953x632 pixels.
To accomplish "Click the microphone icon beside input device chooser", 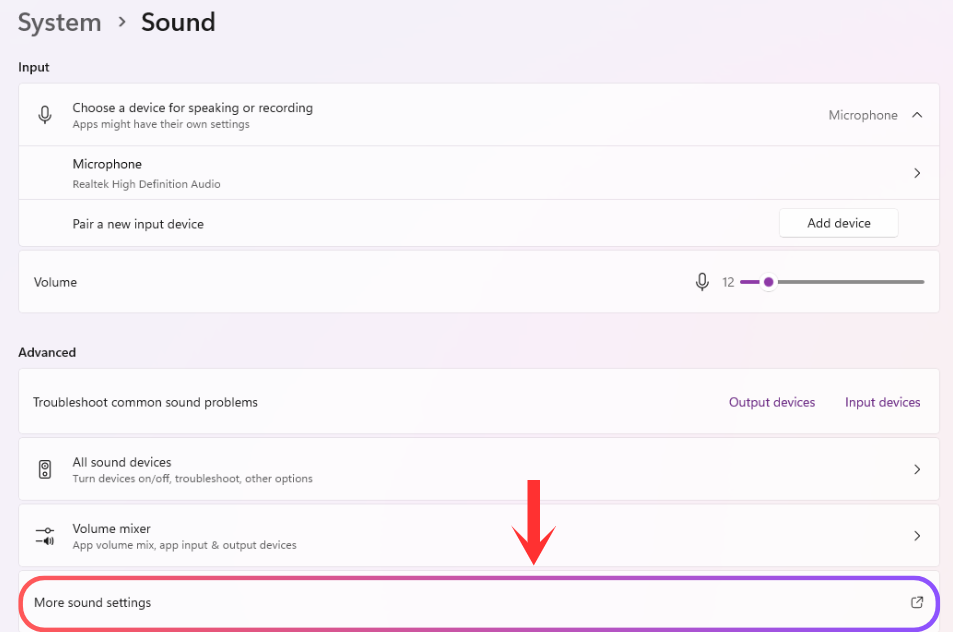I will (x=45, y=114).
